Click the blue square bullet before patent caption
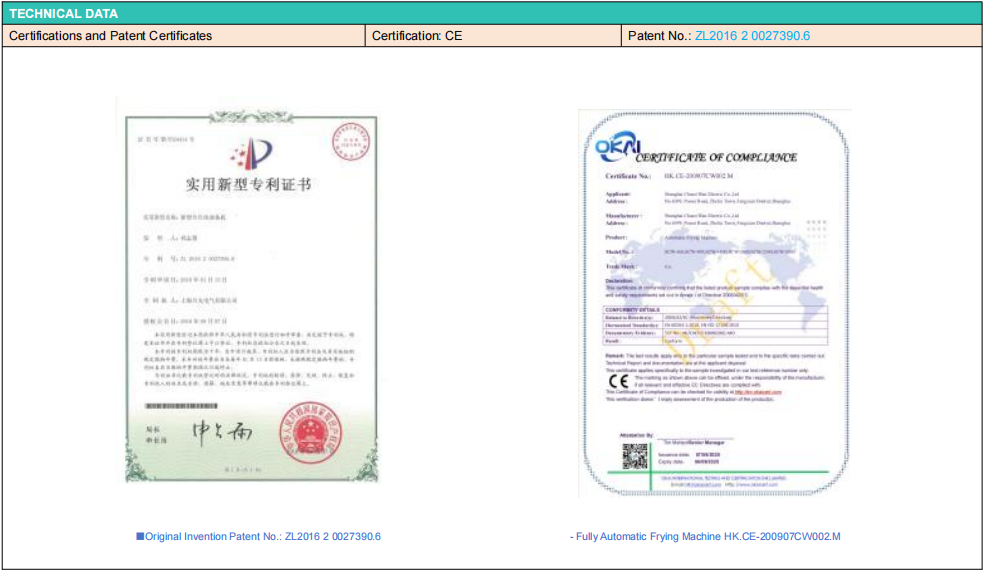991x575 pixels. (140, 537)
